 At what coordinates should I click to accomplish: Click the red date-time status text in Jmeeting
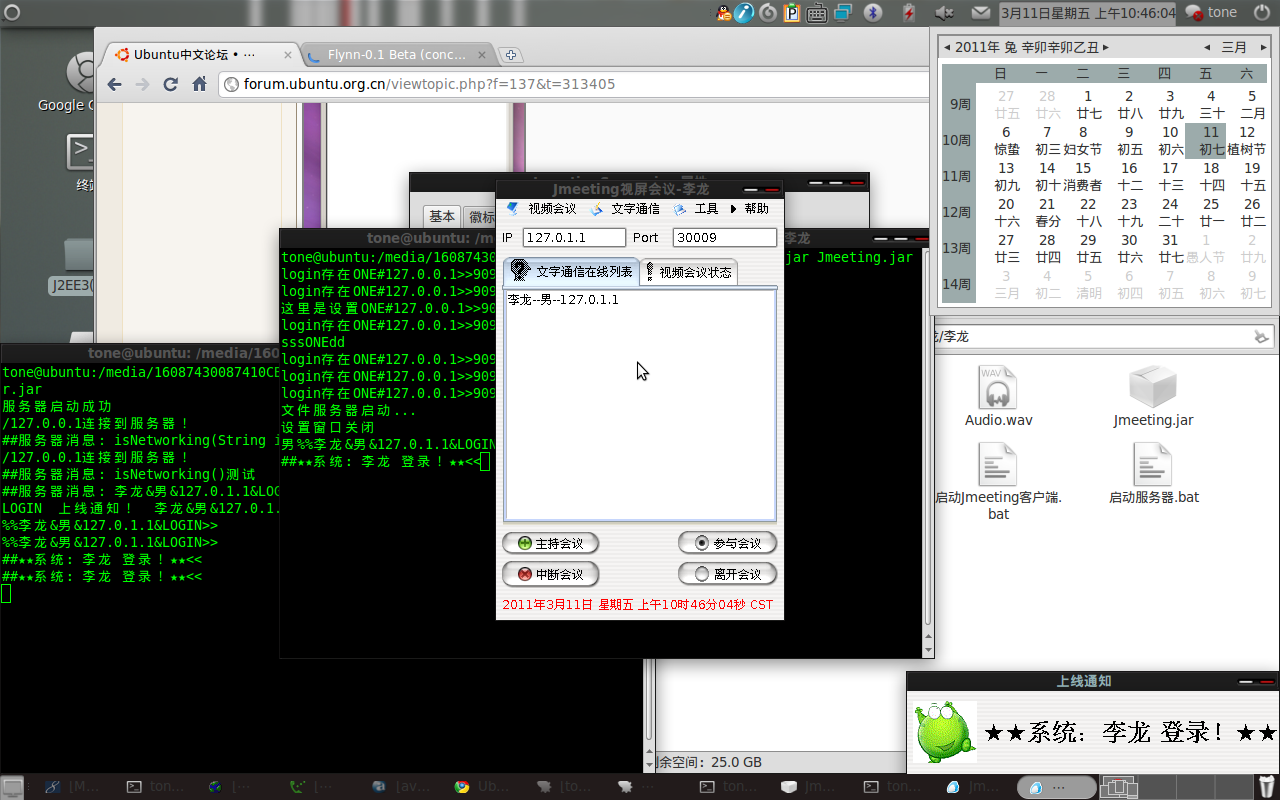coord(637,605)
